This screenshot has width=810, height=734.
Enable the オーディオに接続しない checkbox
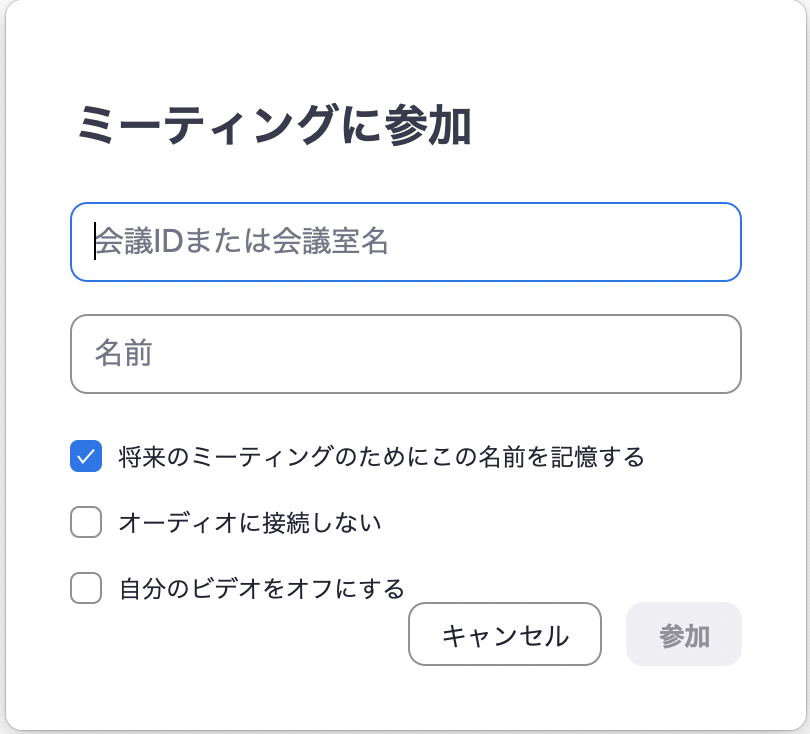click(86, 522)
